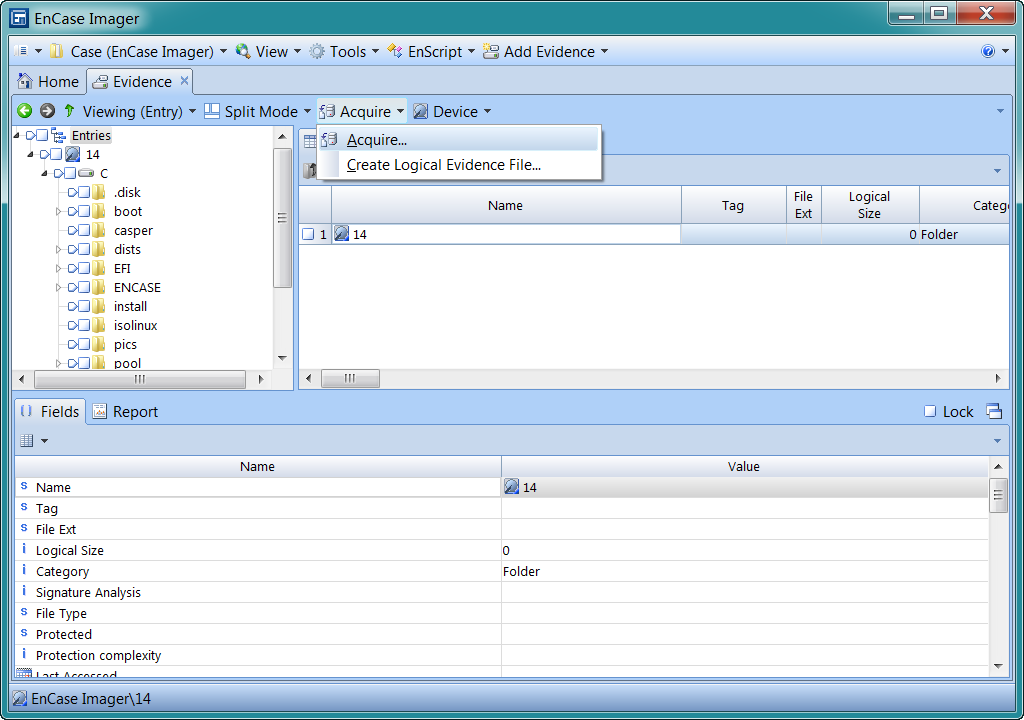Image resolution: width=1024 pixels, height=720 pixels.
Task: Check the install folder checkbox
Action: coord(84,306)
